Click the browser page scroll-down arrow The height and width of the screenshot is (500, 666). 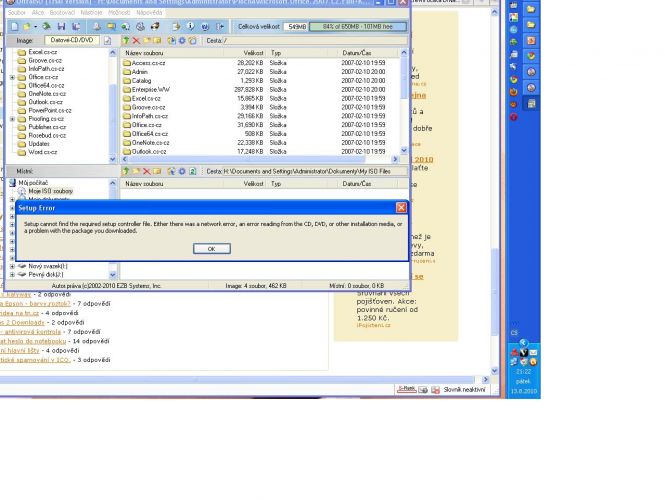tap(494, 371)
